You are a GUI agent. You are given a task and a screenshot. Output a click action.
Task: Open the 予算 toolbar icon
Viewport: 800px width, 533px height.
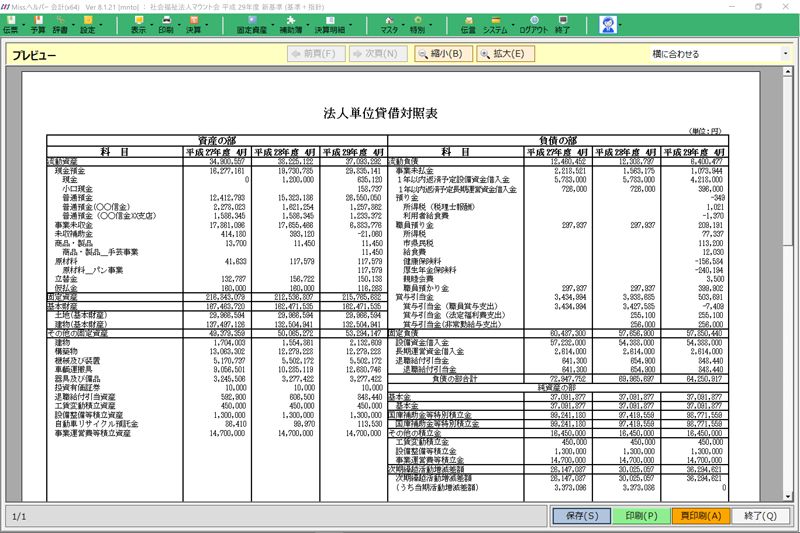[38, 24]
